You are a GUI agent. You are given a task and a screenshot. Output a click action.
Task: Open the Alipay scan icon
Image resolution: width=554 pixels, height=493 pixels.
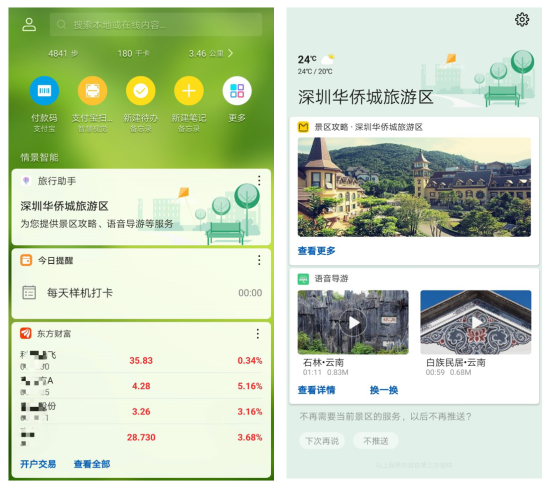click(92, 91)
